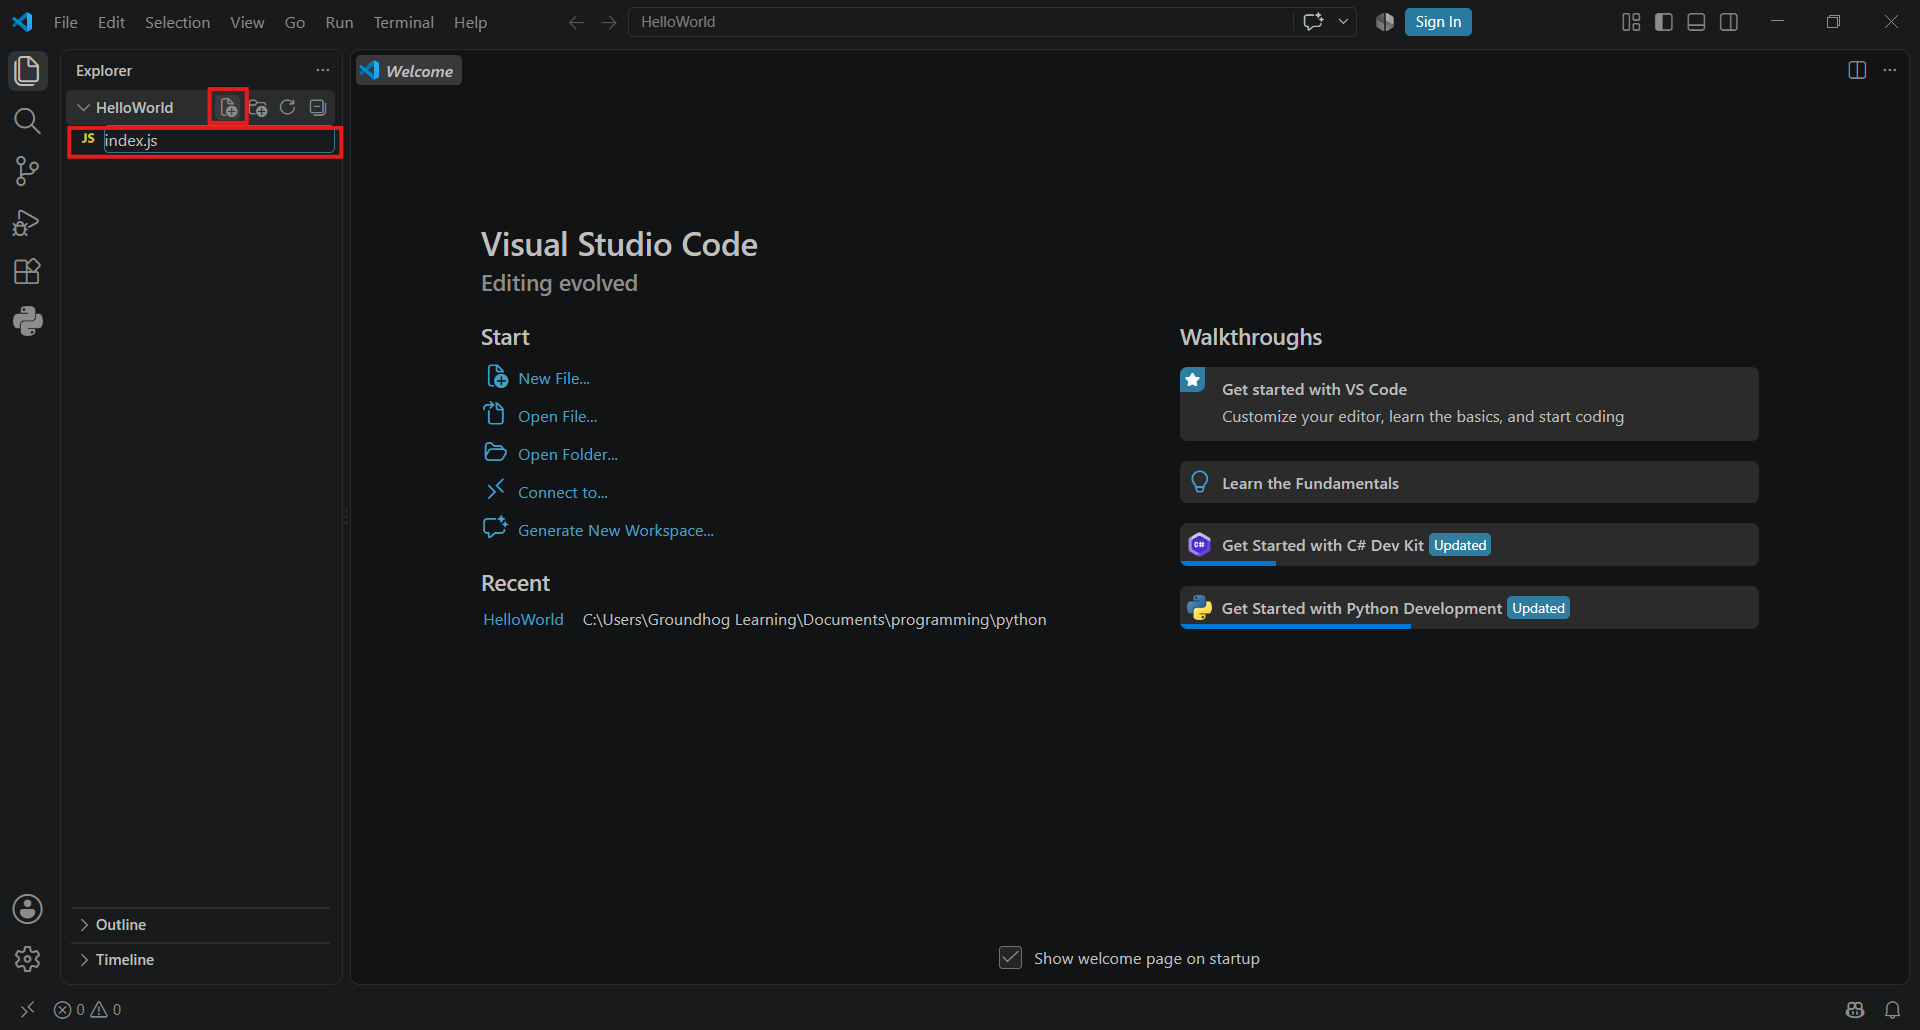Viewport: 1920px width, 1030px height.
Task: Click the Sign In button
Action: 1438,22
